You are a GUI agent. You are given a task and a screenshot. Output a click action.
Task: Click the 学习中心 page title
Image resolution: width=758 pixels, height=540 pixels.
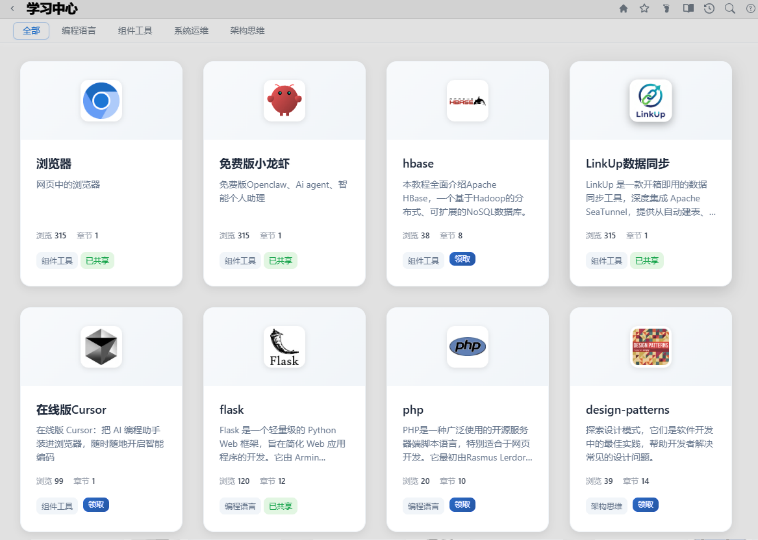(x=52, y=8)
